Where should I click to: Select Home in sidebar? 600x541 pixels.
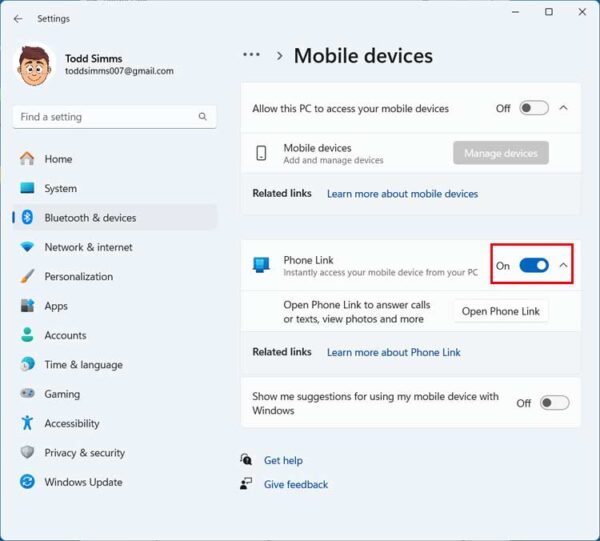coord(115,158)
